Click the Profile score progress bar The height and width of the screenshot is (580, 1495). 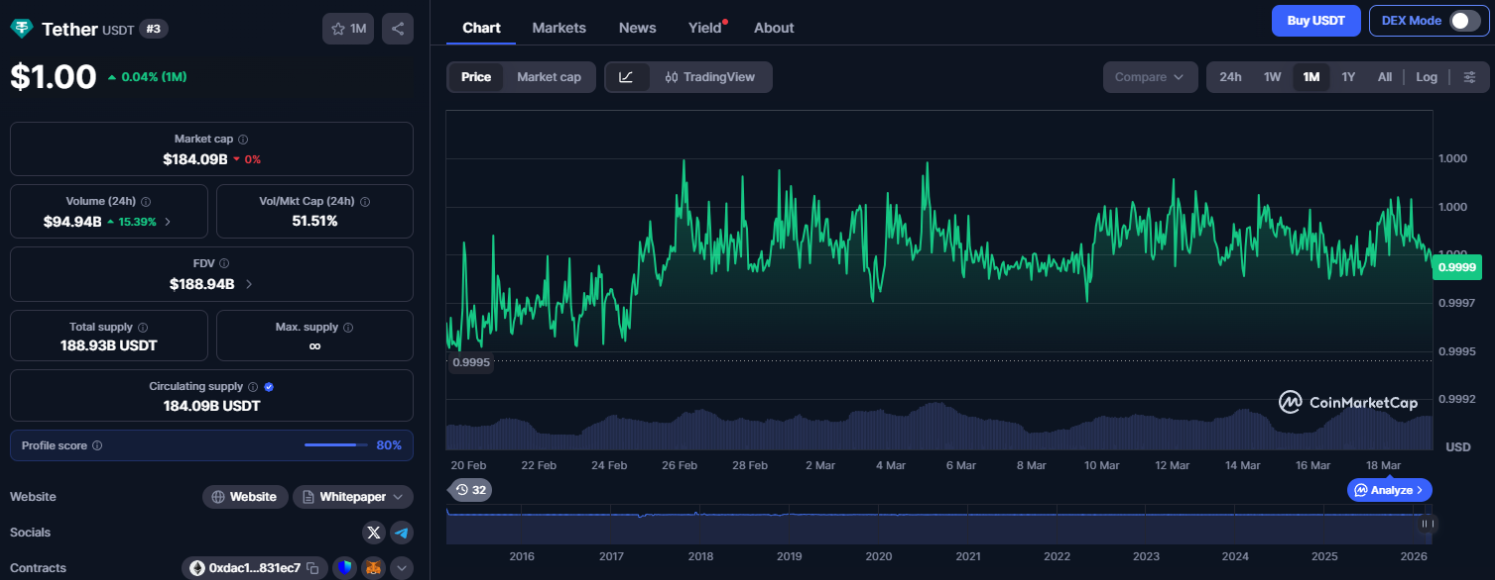[337, 445]
